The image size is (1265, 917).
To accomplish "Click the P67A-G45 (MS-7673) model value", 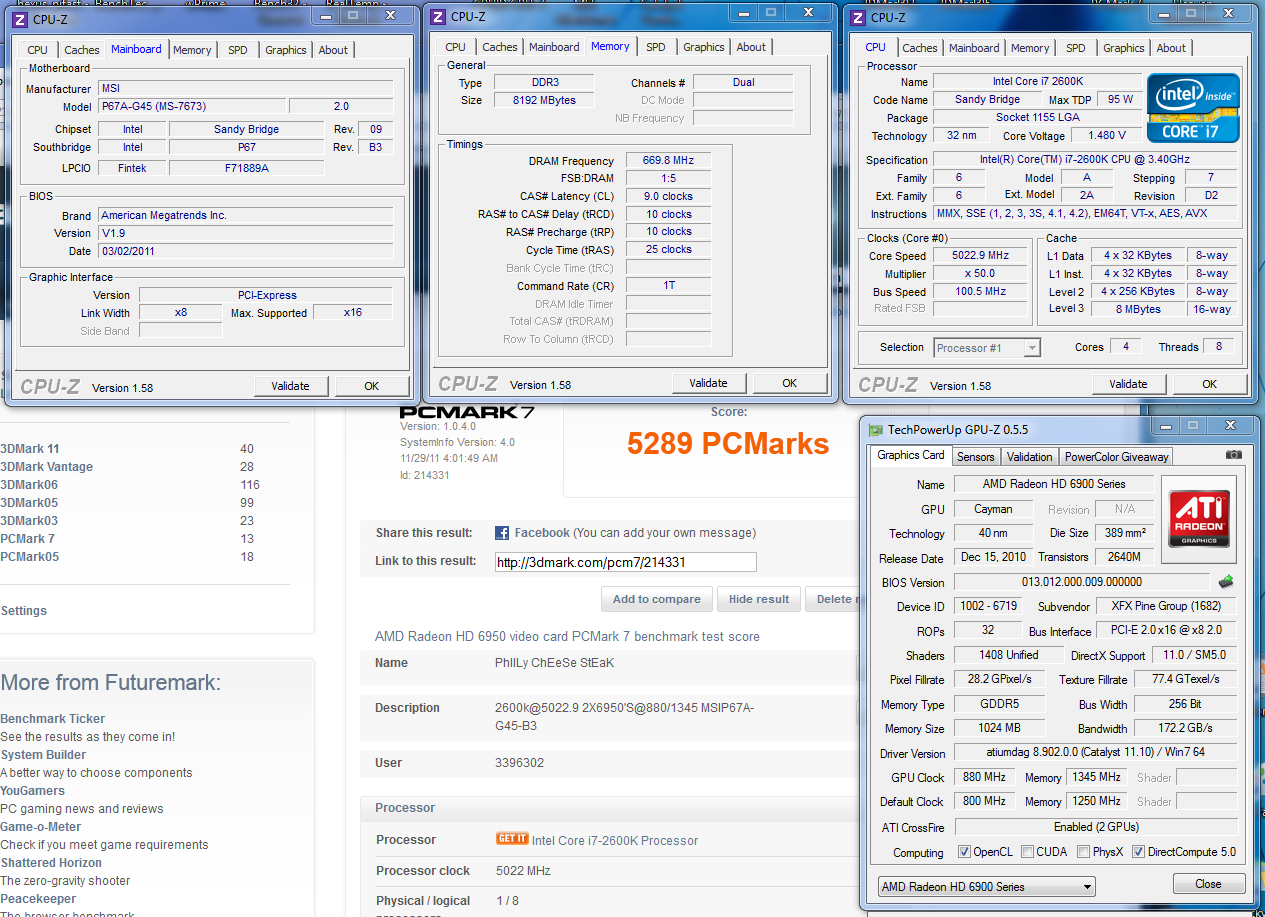I will click(190, 107).
